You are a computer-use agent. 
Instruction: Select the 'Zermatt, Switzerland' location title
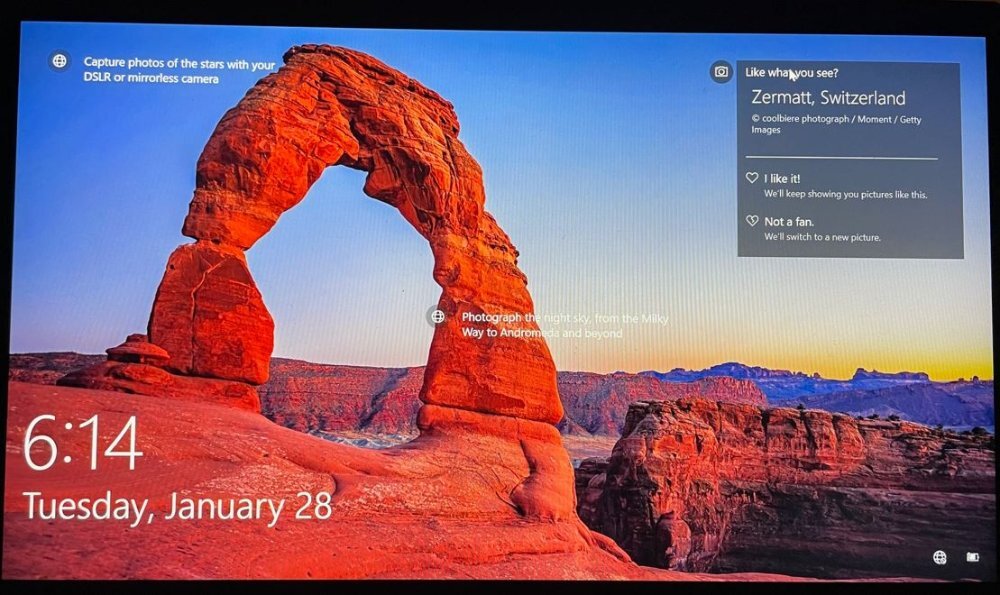(x=828, y=98)
